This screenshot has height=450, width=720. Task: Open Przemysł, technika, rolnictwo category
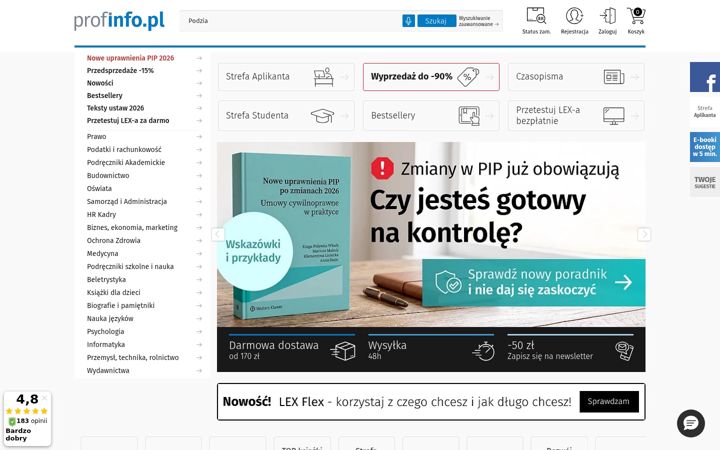click(133, 357)
